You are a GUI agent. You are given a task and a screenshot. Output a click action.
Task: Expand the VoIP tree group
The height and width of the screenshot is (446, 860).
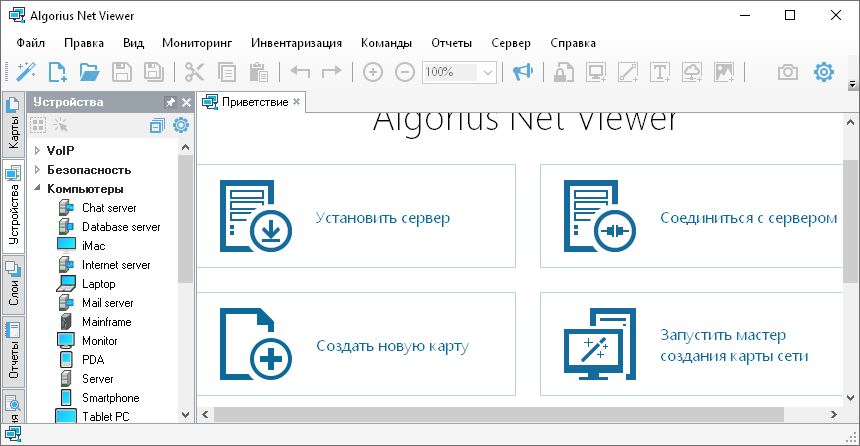point(37,150)
